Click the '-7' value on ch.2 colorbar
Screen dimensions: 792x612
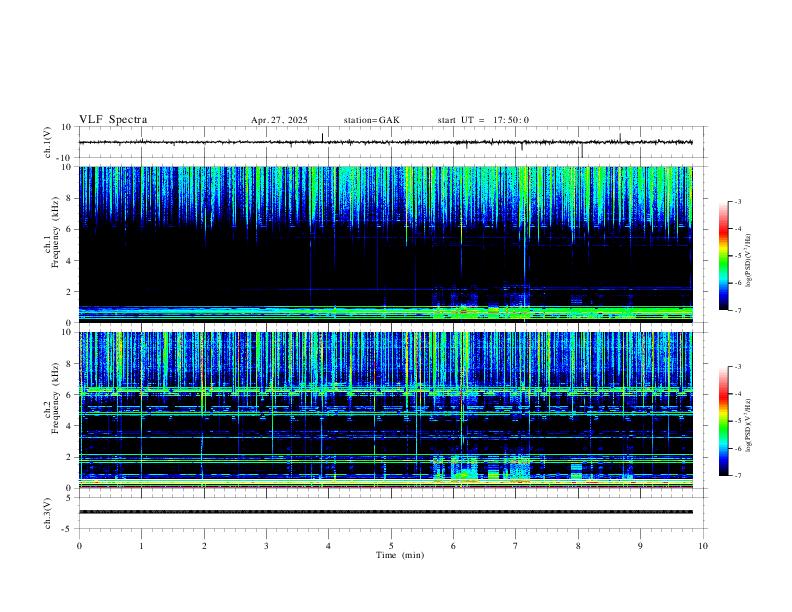pos(737,476)
